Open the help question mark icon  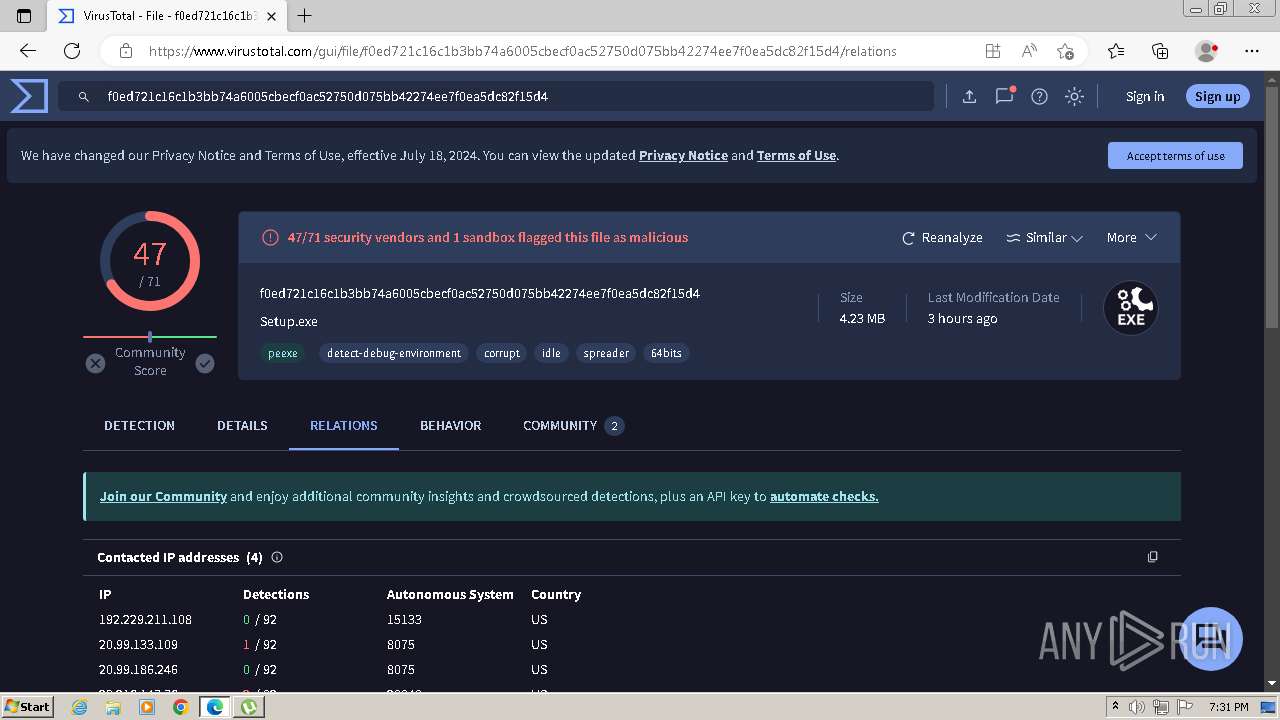tap(1039, 96)
